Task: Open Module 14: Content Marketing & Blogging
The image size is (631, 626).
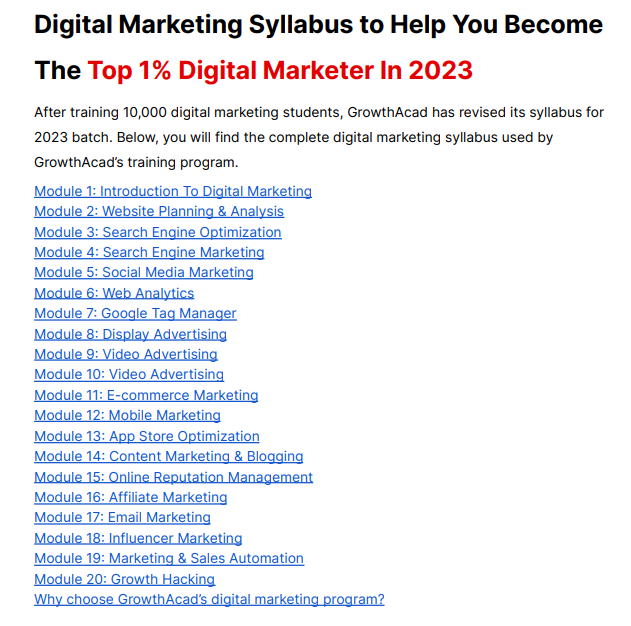Action: click(169, 457)
